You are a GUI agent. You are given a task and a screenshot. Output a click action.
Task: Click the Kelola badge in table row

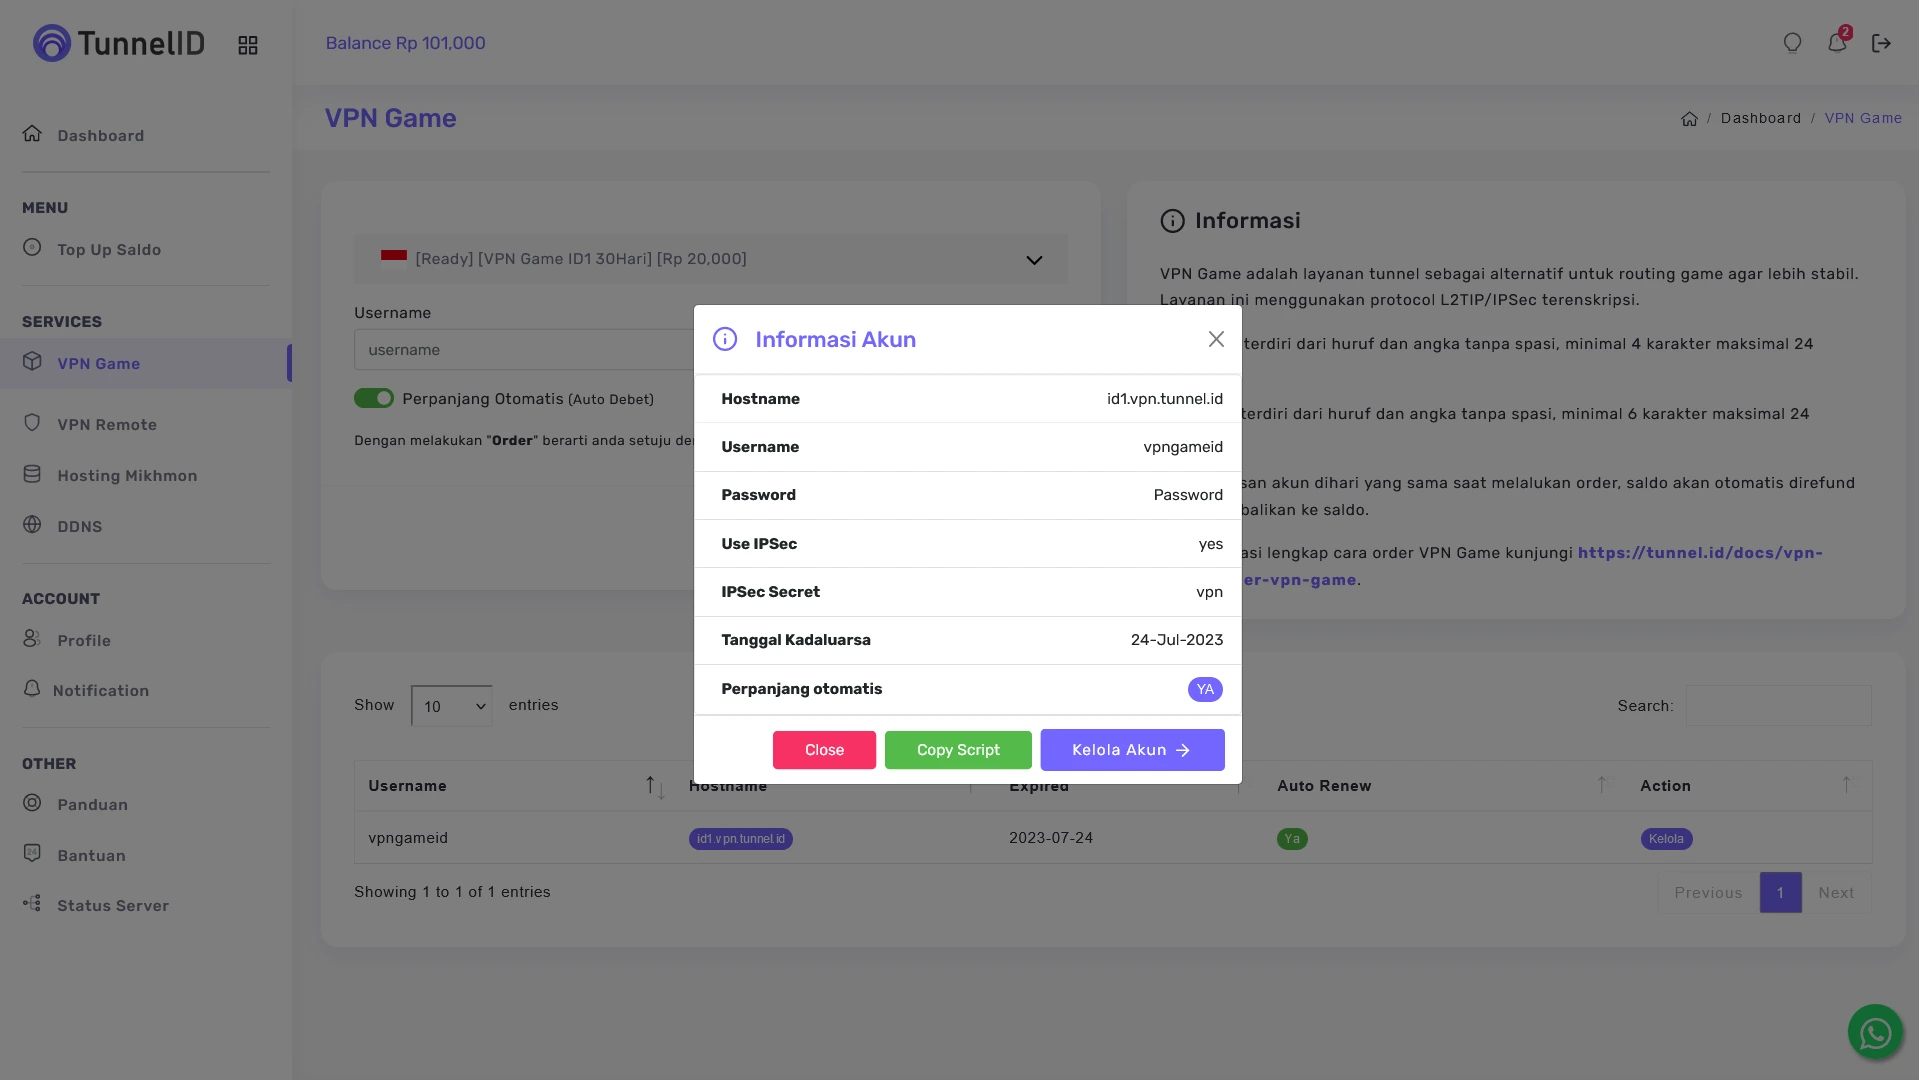[x=1666, y=839]
